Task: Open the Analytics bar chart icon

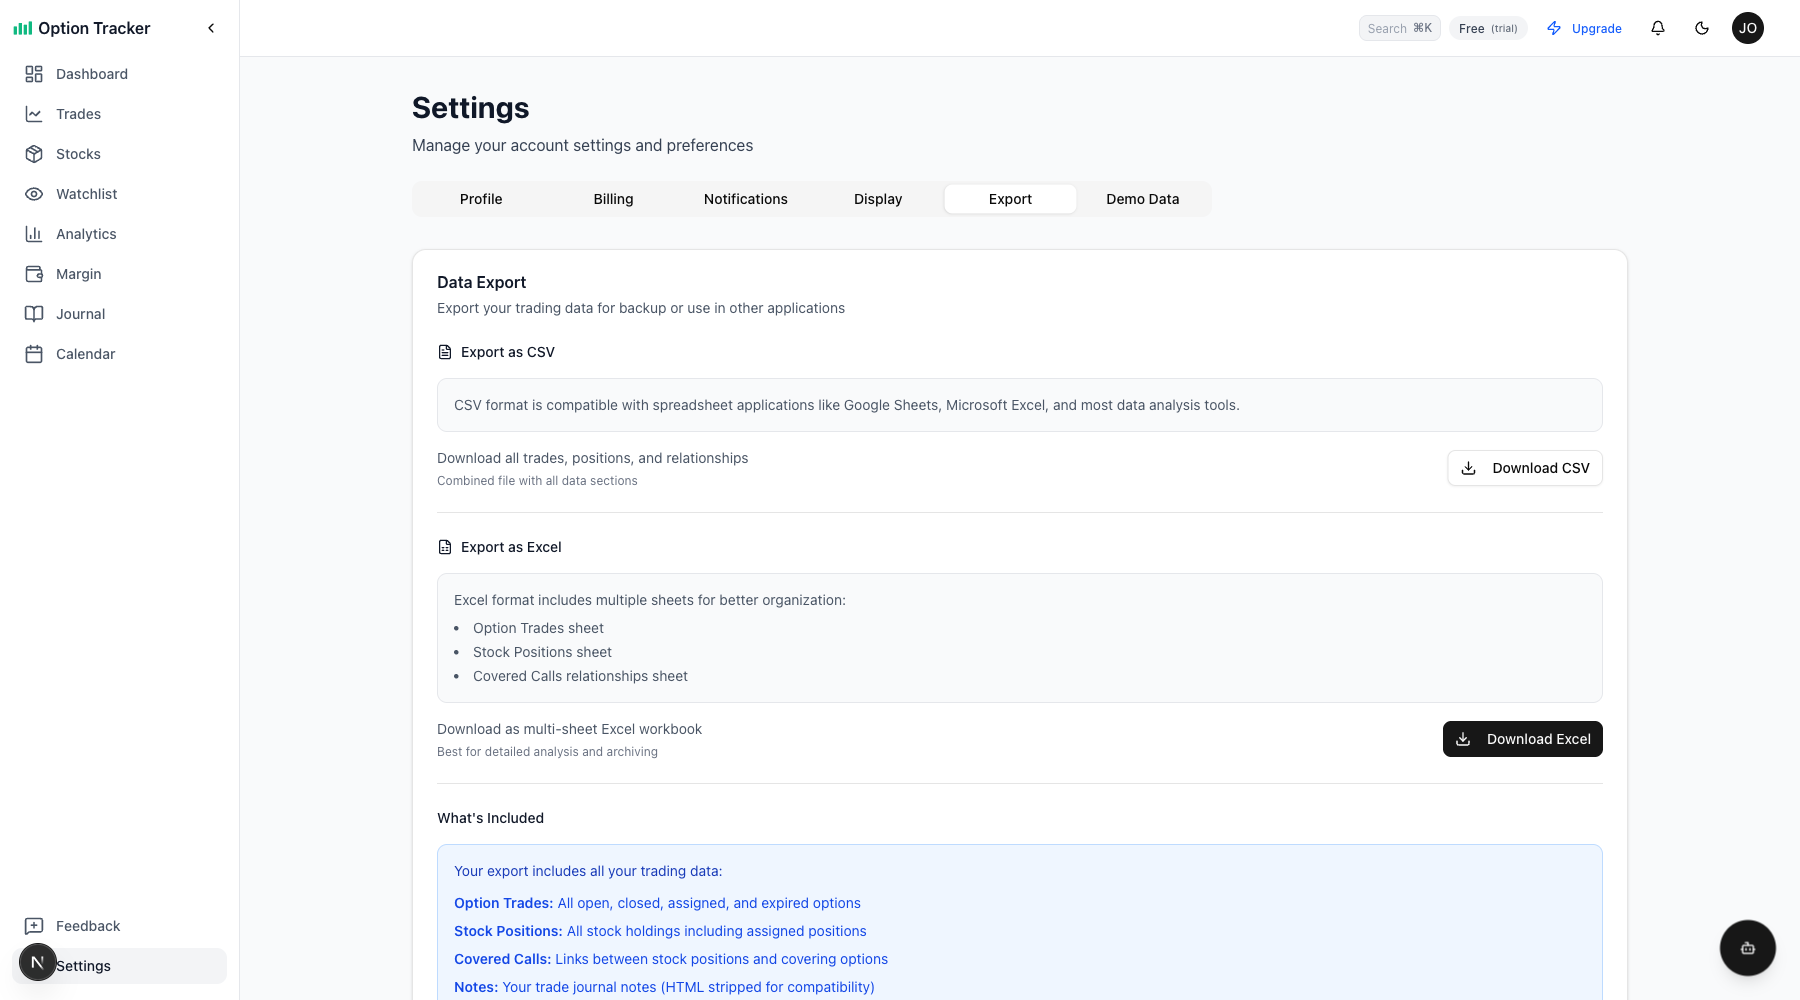Action: [34, 234]
